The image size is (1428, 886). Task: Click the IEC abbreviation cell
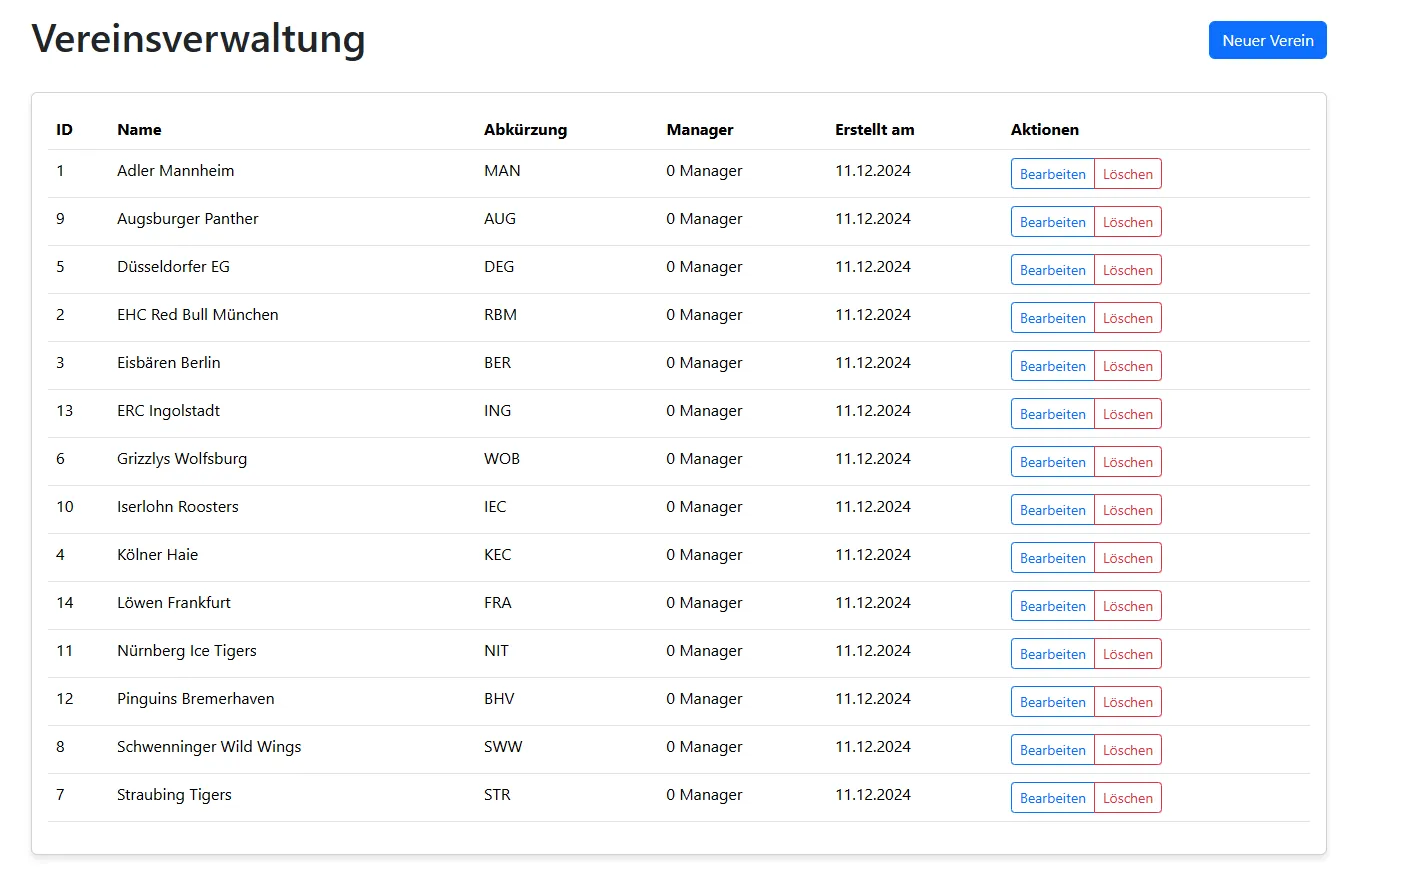pos(495,506)
